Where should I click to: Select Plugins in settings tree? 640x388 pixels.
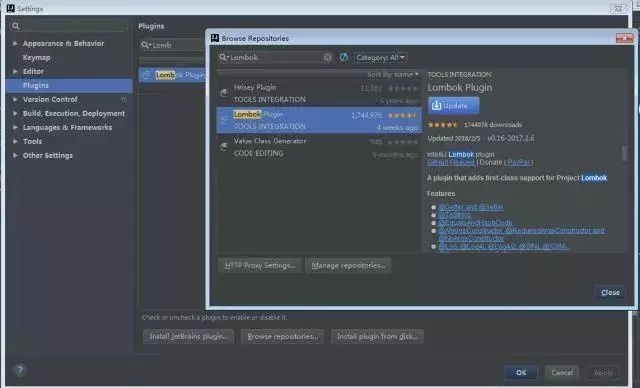coord(69,85)
